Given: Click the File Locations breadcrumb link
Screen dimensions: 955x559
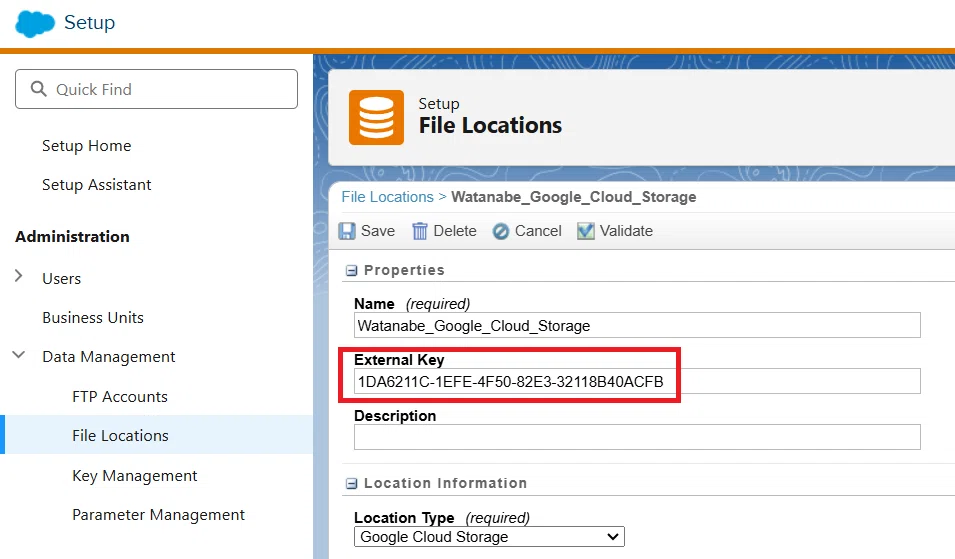Looking at the screenshot, I should click(387, 197).
